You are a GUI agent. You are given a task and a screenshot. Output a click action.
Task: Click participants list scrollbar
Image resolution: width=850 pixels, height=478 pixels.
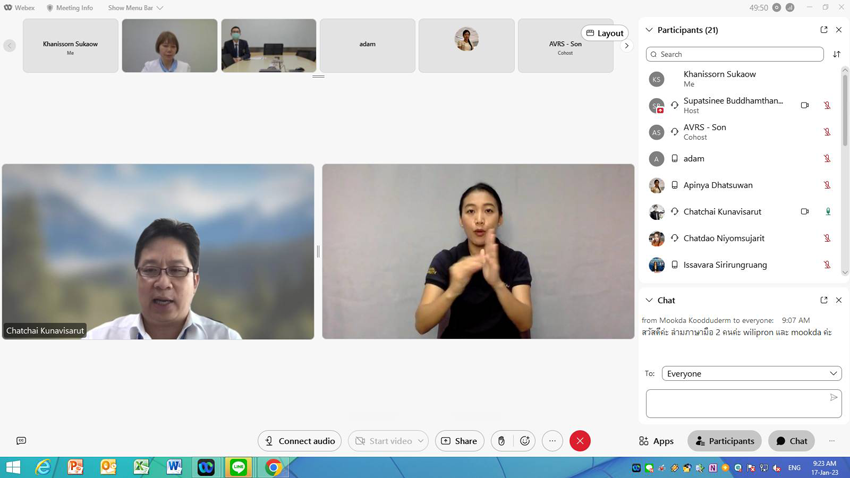pyautogui.click(x=845, y=111)
